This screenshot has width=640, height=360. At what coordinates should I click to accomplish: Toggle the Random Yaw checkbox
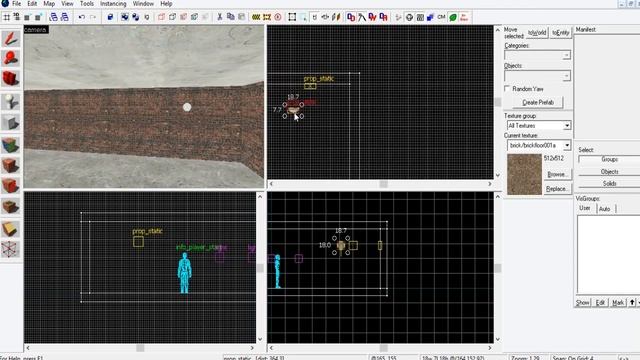pyautogui.click(x=507, y=89)
